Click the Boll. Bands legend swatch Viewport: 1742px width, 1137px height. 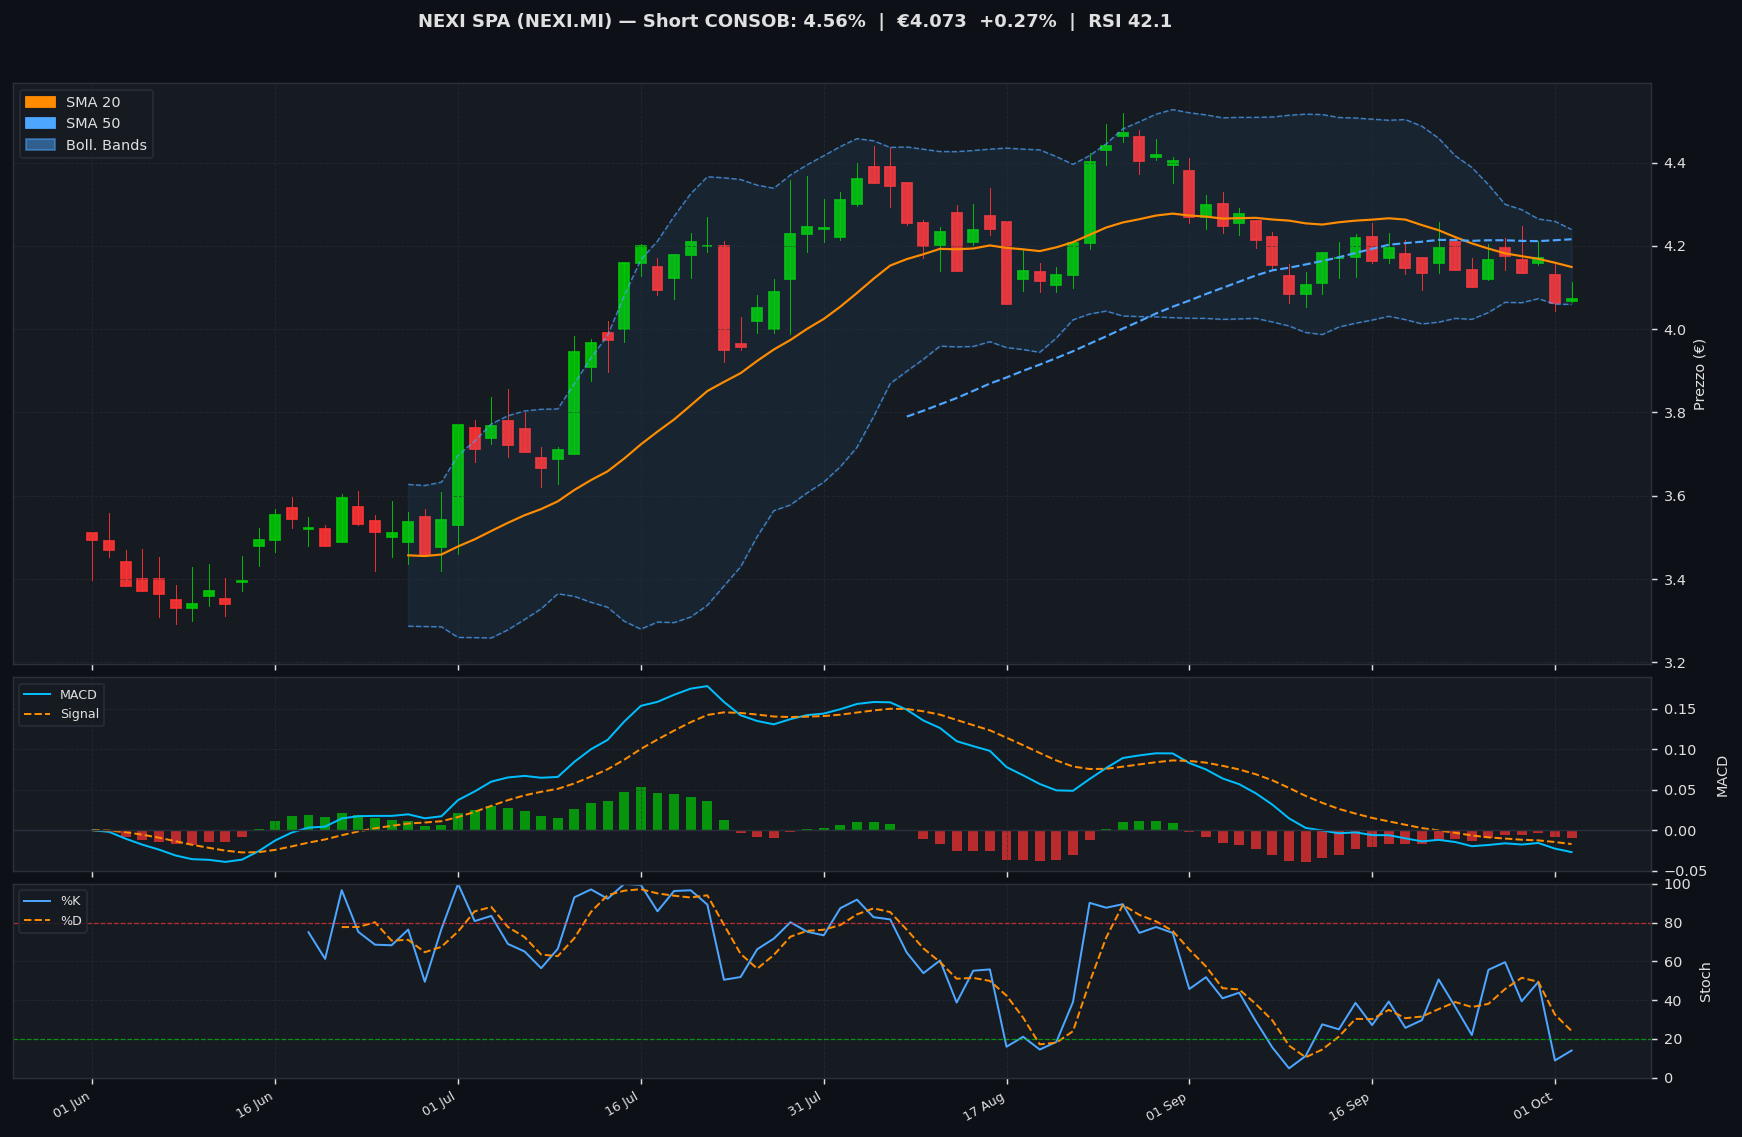[40, 145]
